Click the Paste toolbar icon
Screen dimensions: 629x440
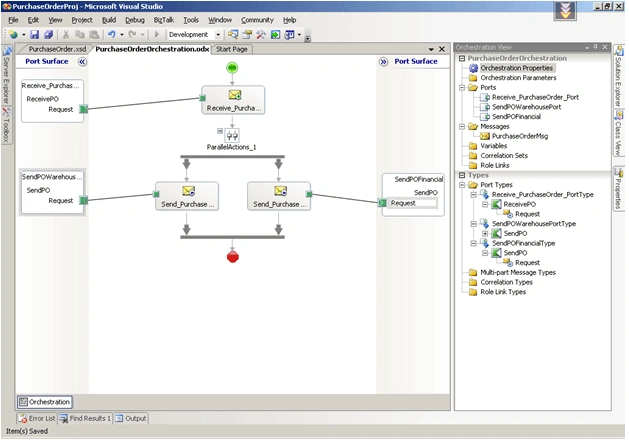[x=94, y=34]
